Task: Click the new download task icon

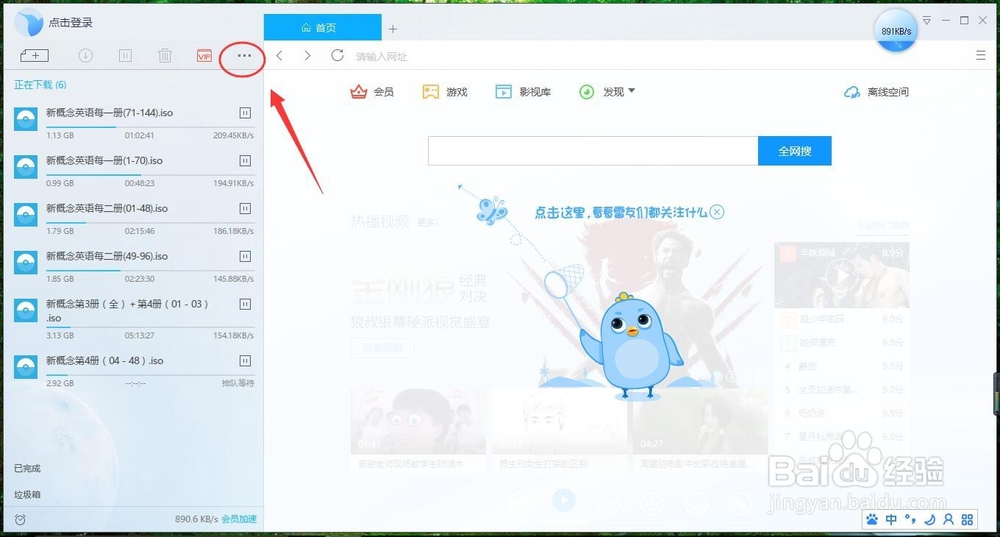Action: pos(34,56)
